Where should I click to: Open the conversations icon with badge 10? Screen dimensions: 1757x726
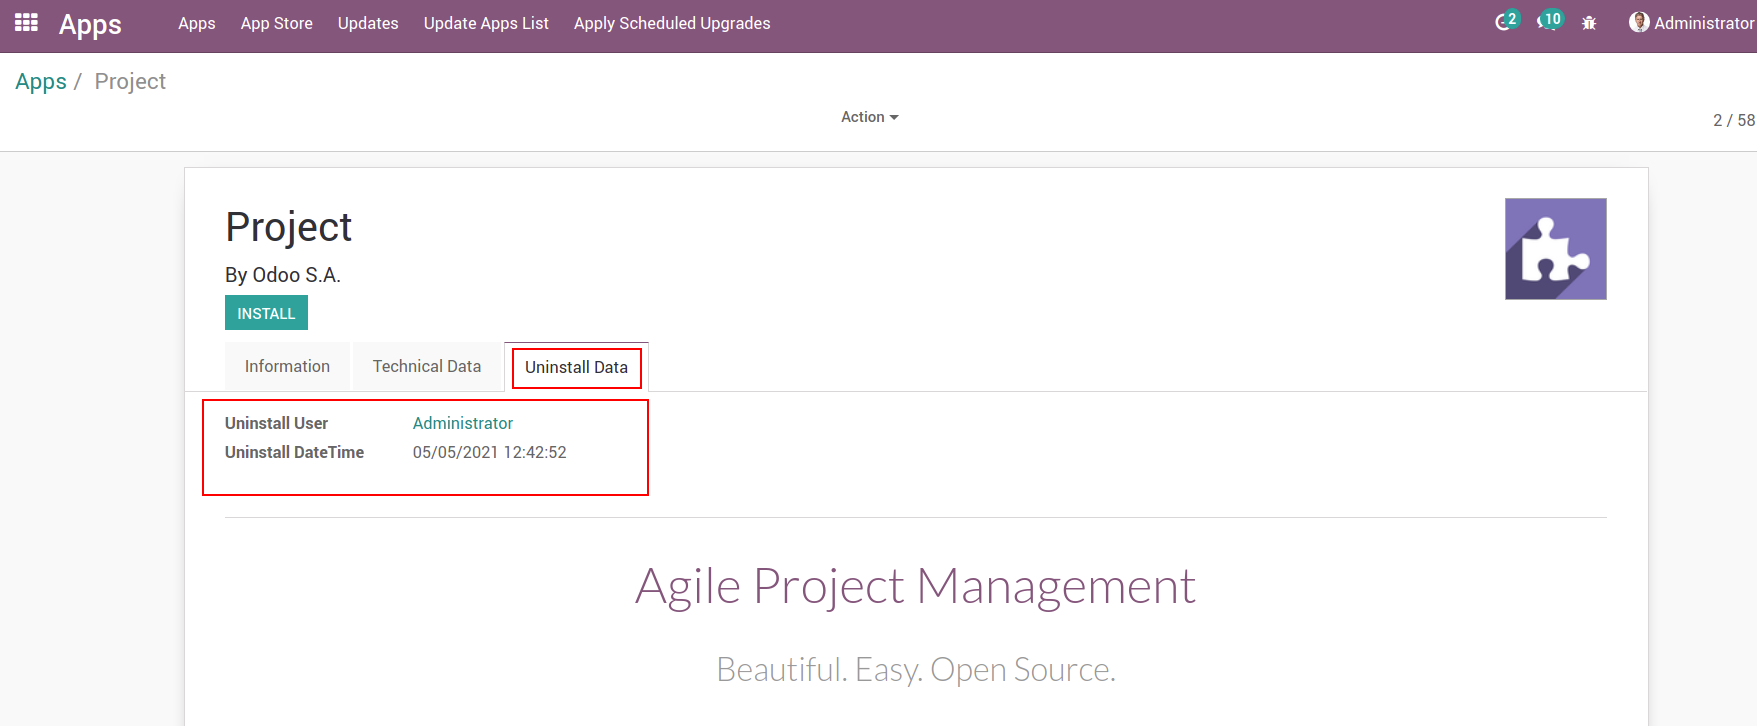pyautogui.click(x=1547, y=22)
